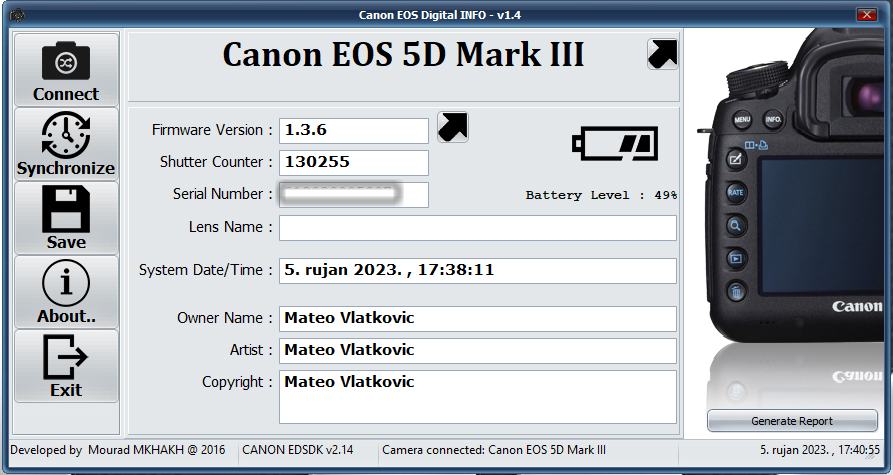Click the 'Copyright :' label
893x475 pixels.
(237, 382)
